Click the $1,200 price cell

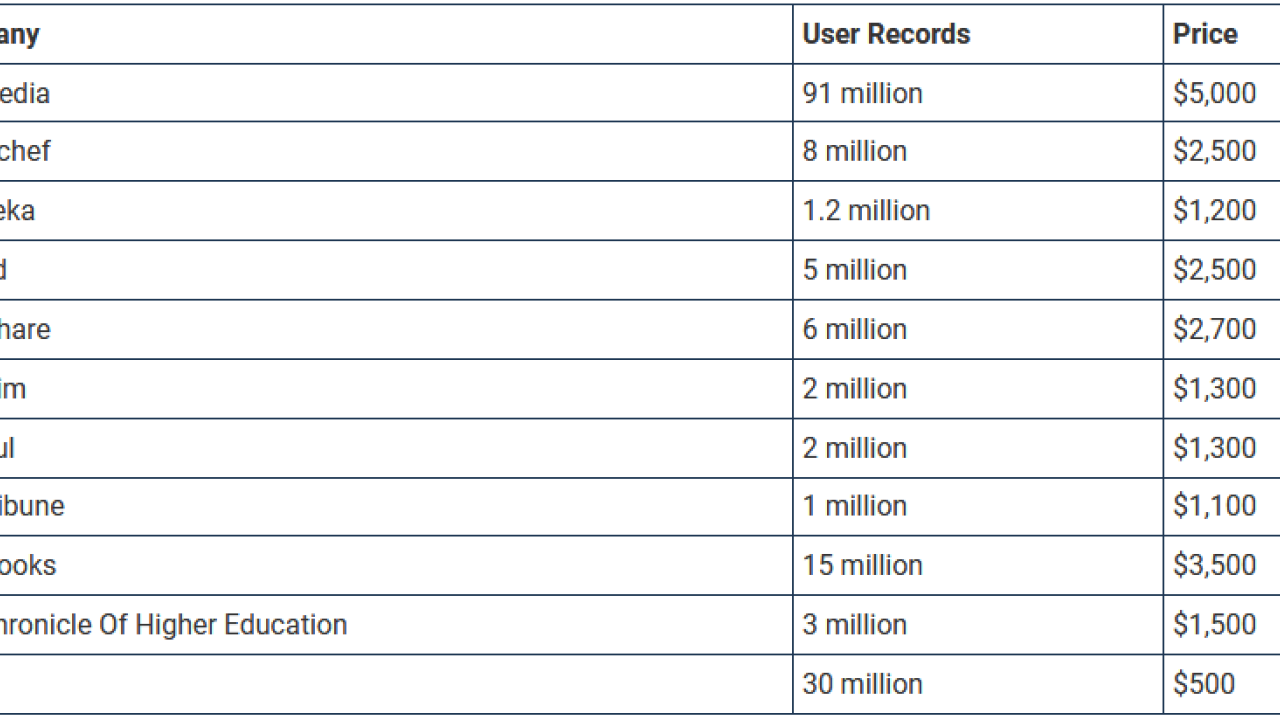[1214, 210]
